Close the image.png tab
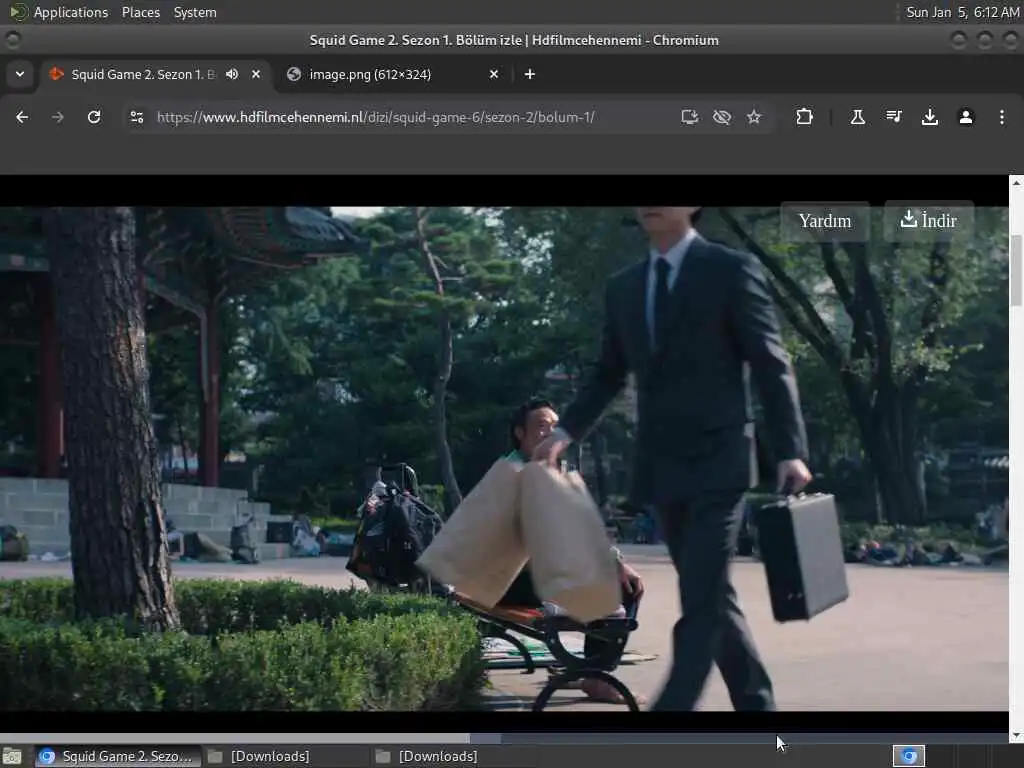Image resolution: width=1024 pixels, height=768 pixels. 494,74
